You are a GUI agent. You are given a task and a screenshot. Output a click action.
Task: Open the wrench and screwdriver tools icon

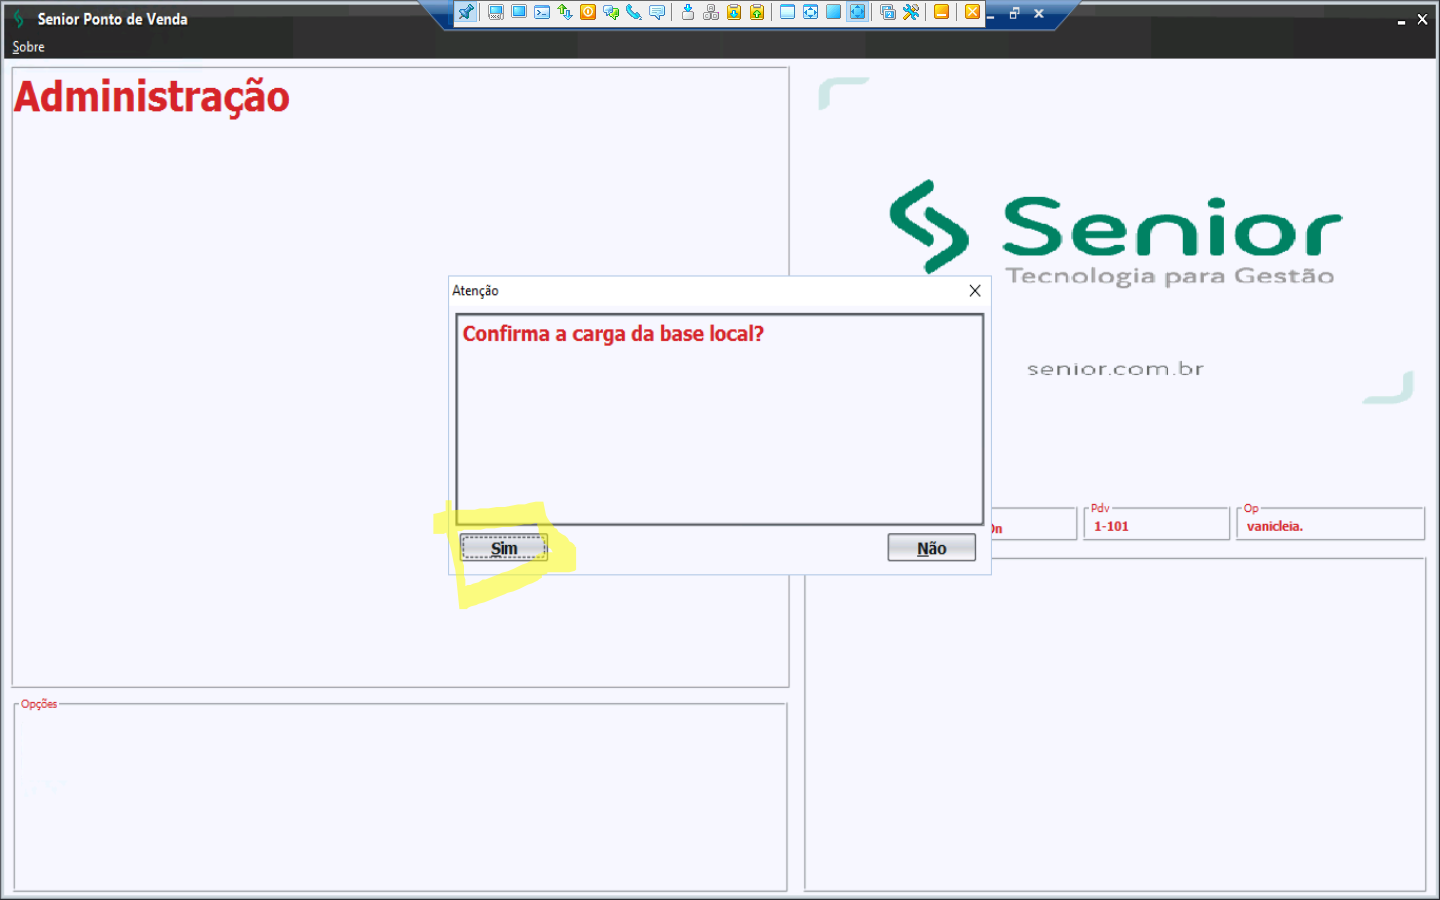[911, 12]
